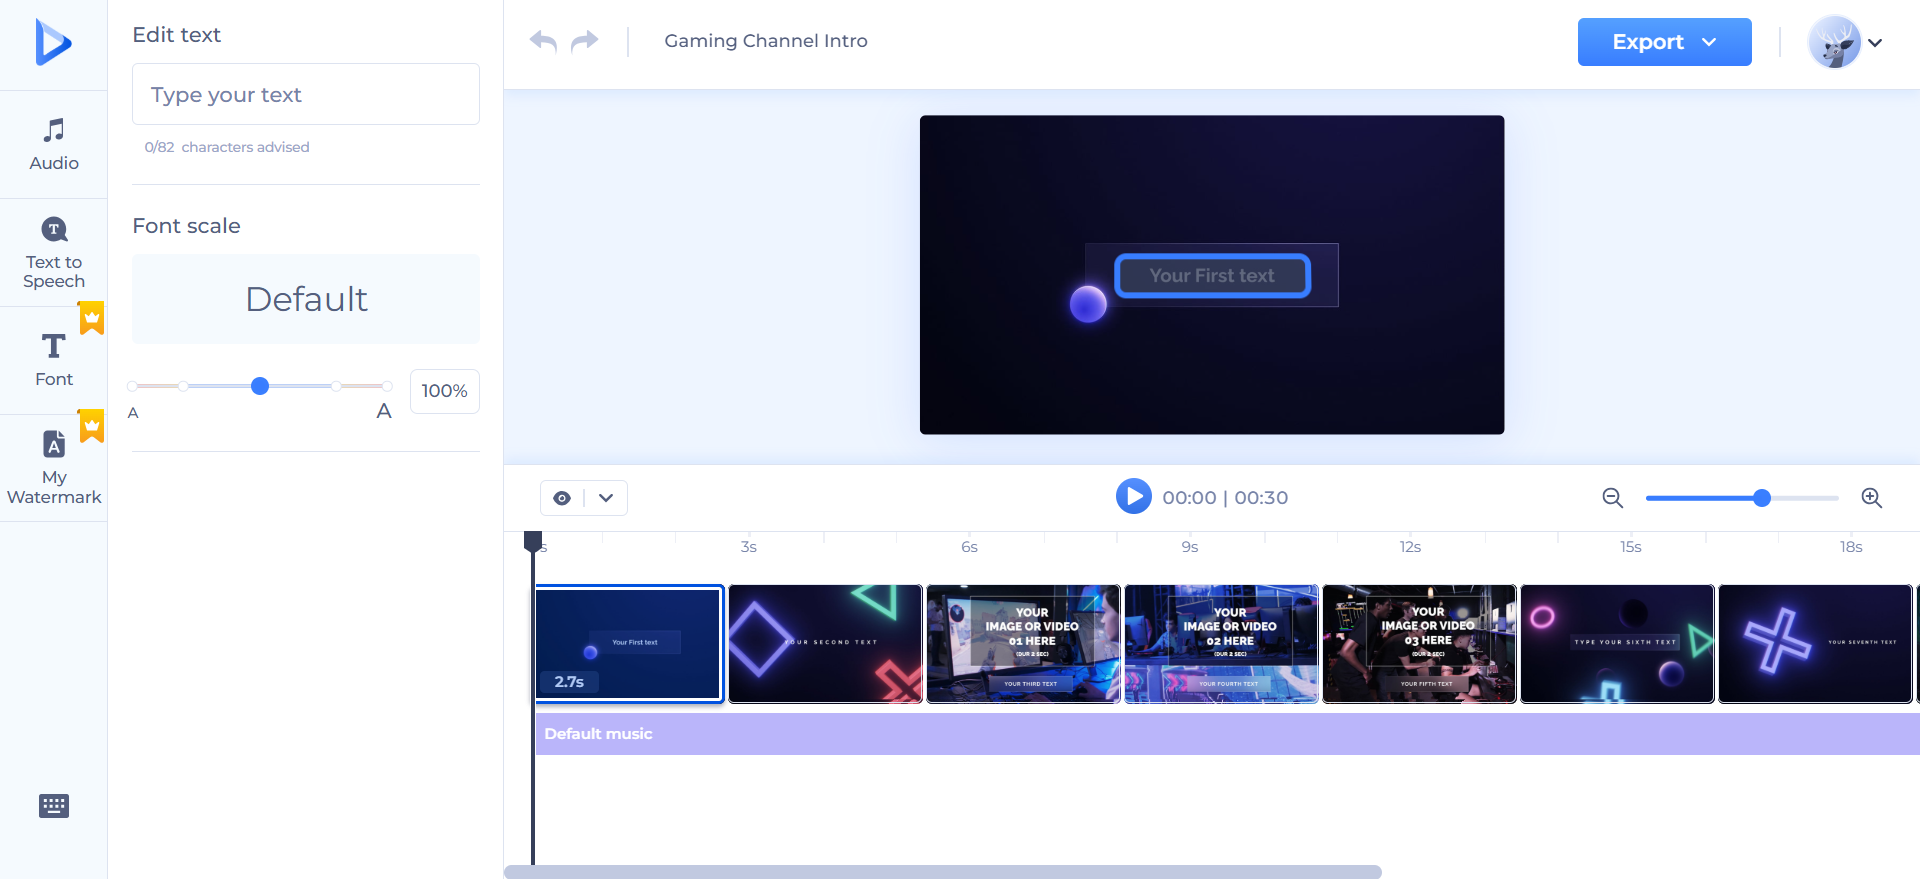
Task: Click the timeline playhead marker
Action: (x=533, y=541)
